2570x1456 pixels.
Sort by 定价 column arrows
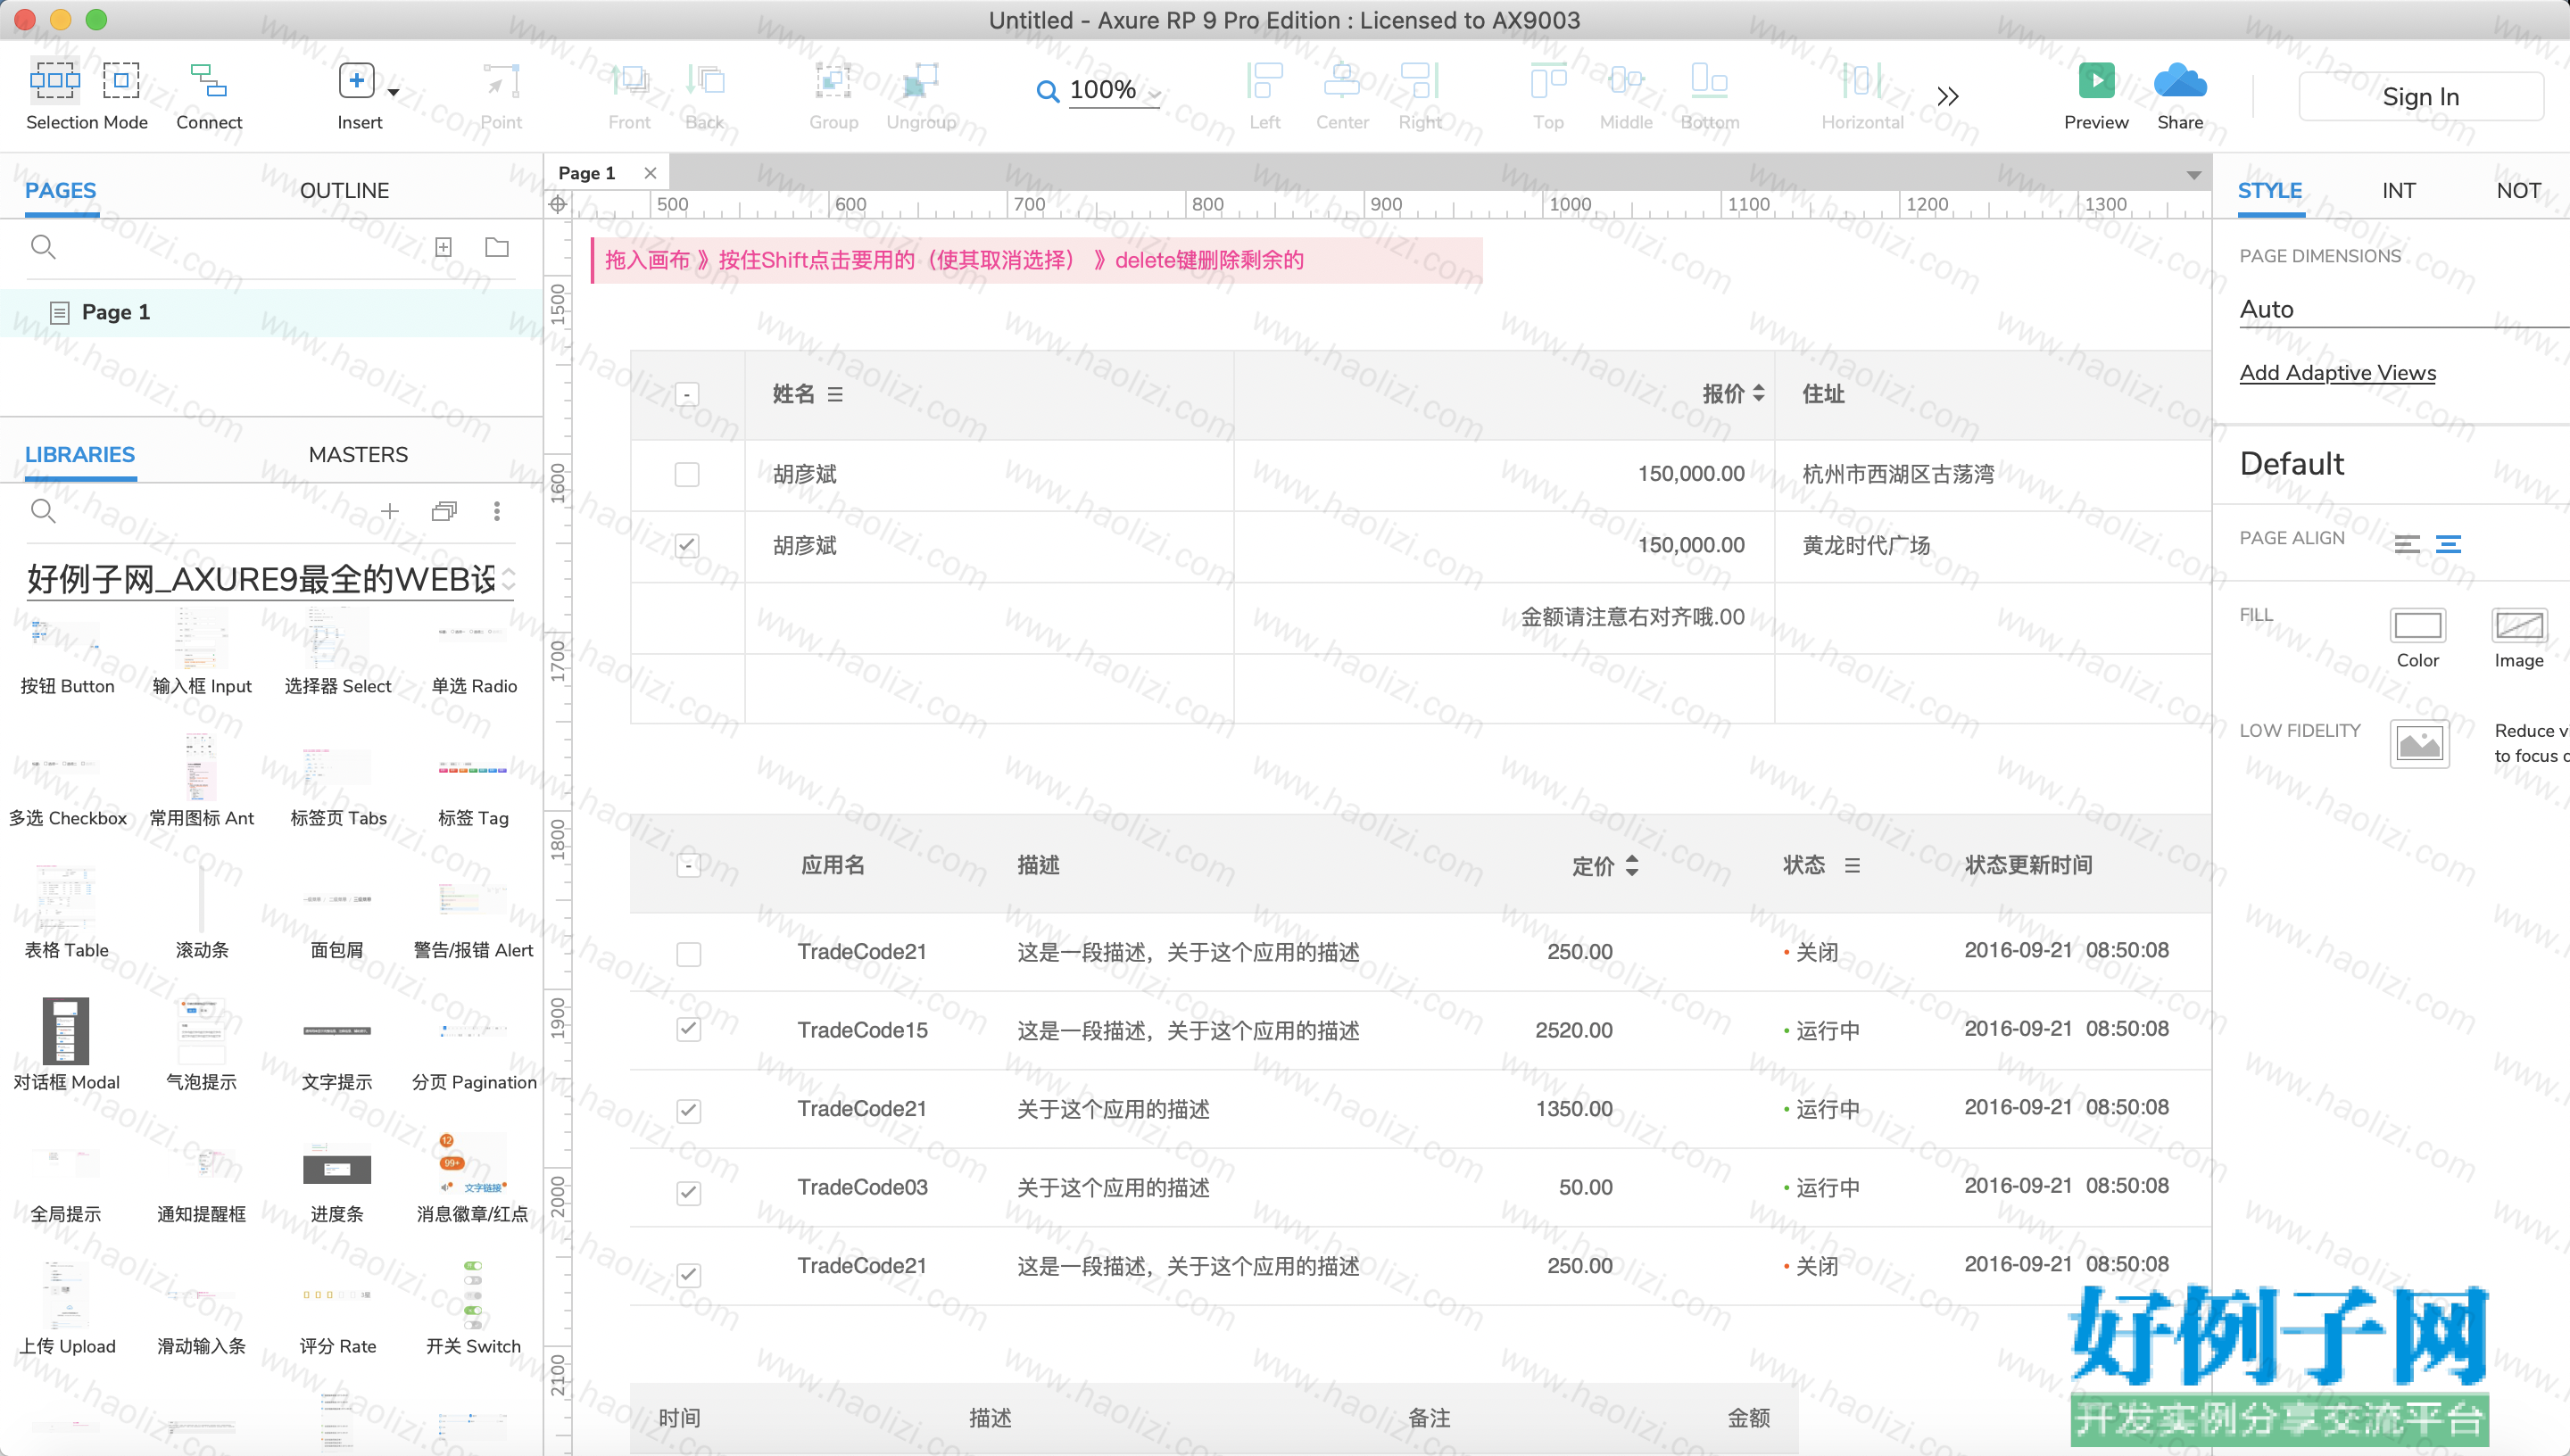click(1631, 866)
